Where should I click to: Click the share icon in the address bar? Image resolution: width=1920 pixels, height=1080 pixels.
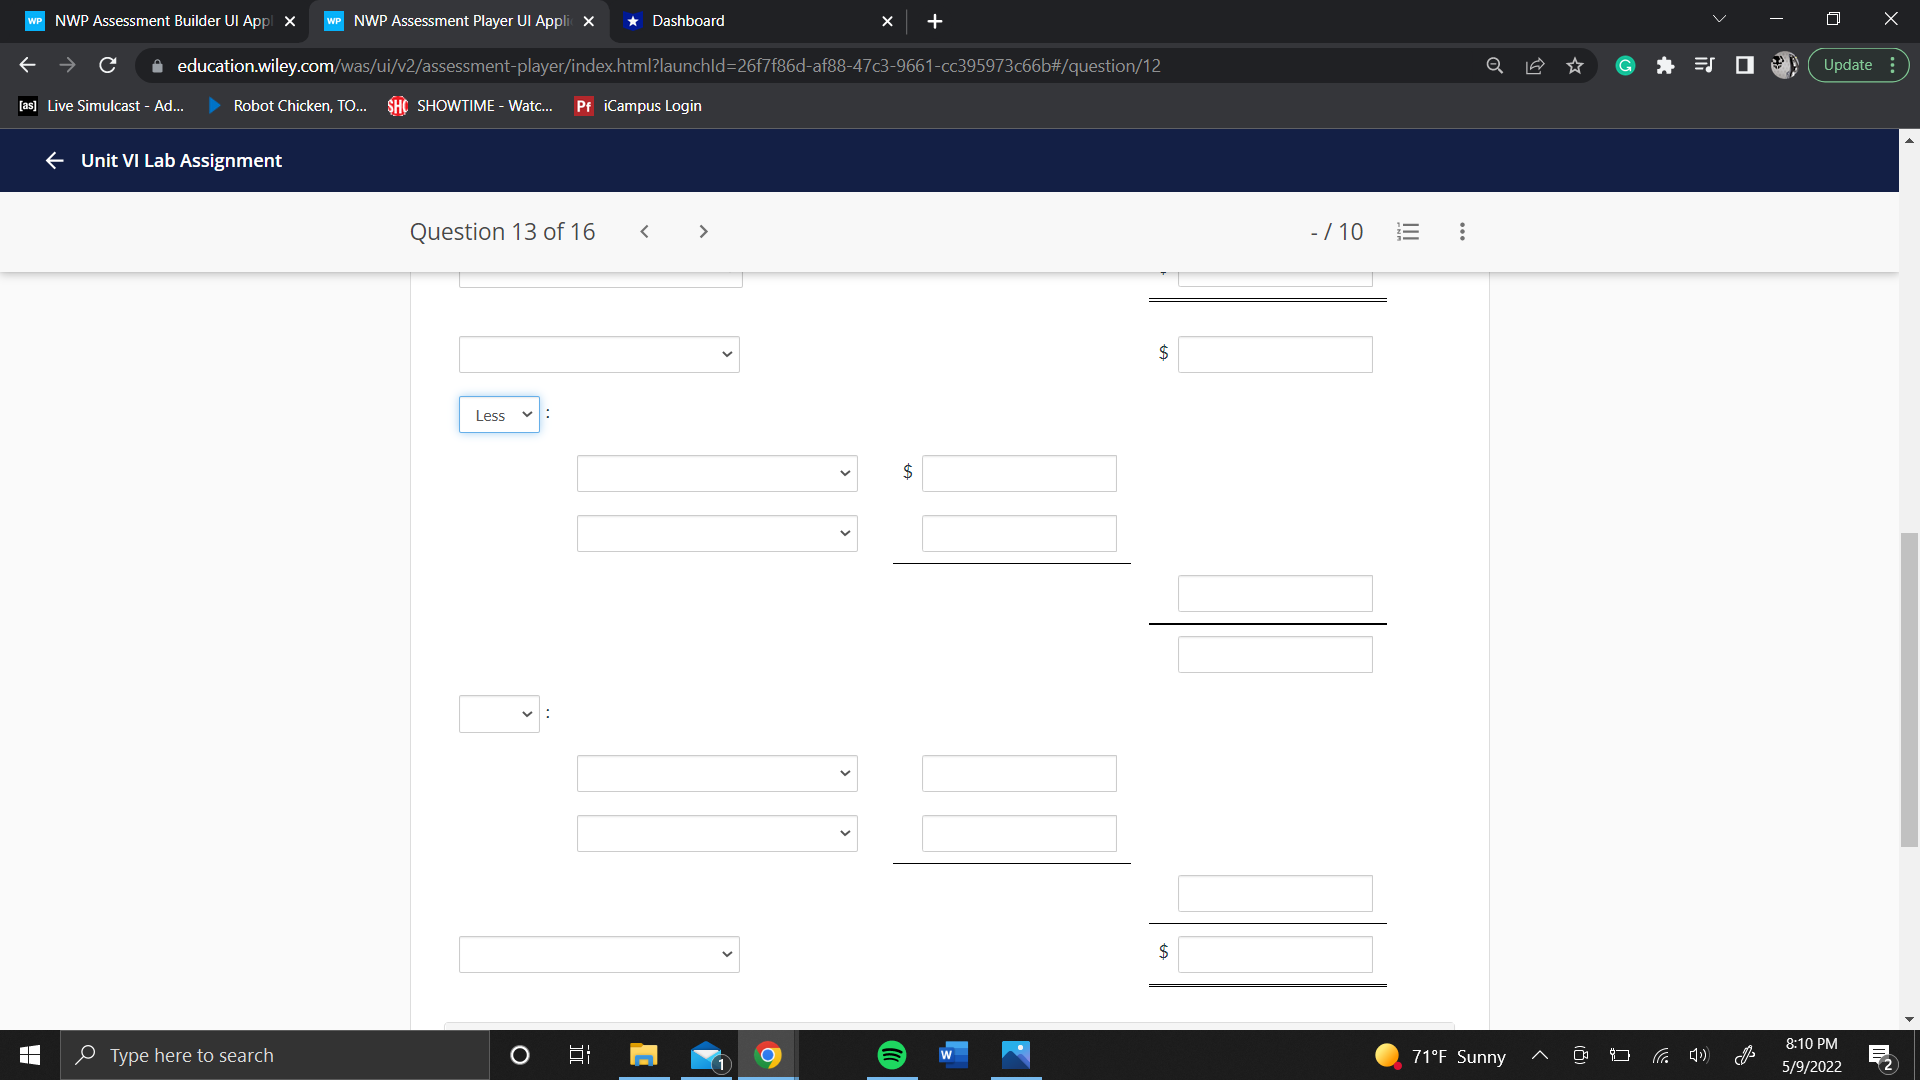(x=1535, y=65)
